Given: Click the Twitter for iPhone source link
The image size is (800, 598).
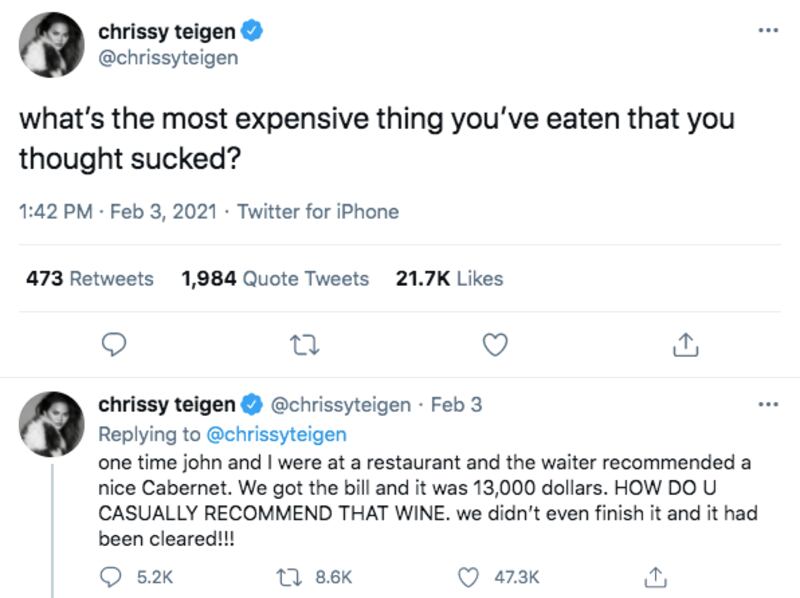Looking at the screenshot, I should pyautogui.click(x=318, y=212).
